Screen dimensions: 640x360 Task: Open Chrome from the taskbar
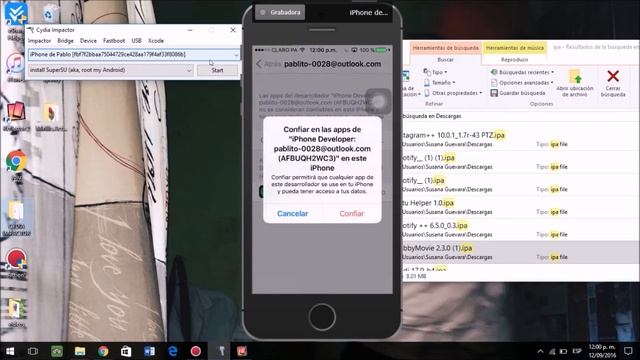tap(103, 351)
